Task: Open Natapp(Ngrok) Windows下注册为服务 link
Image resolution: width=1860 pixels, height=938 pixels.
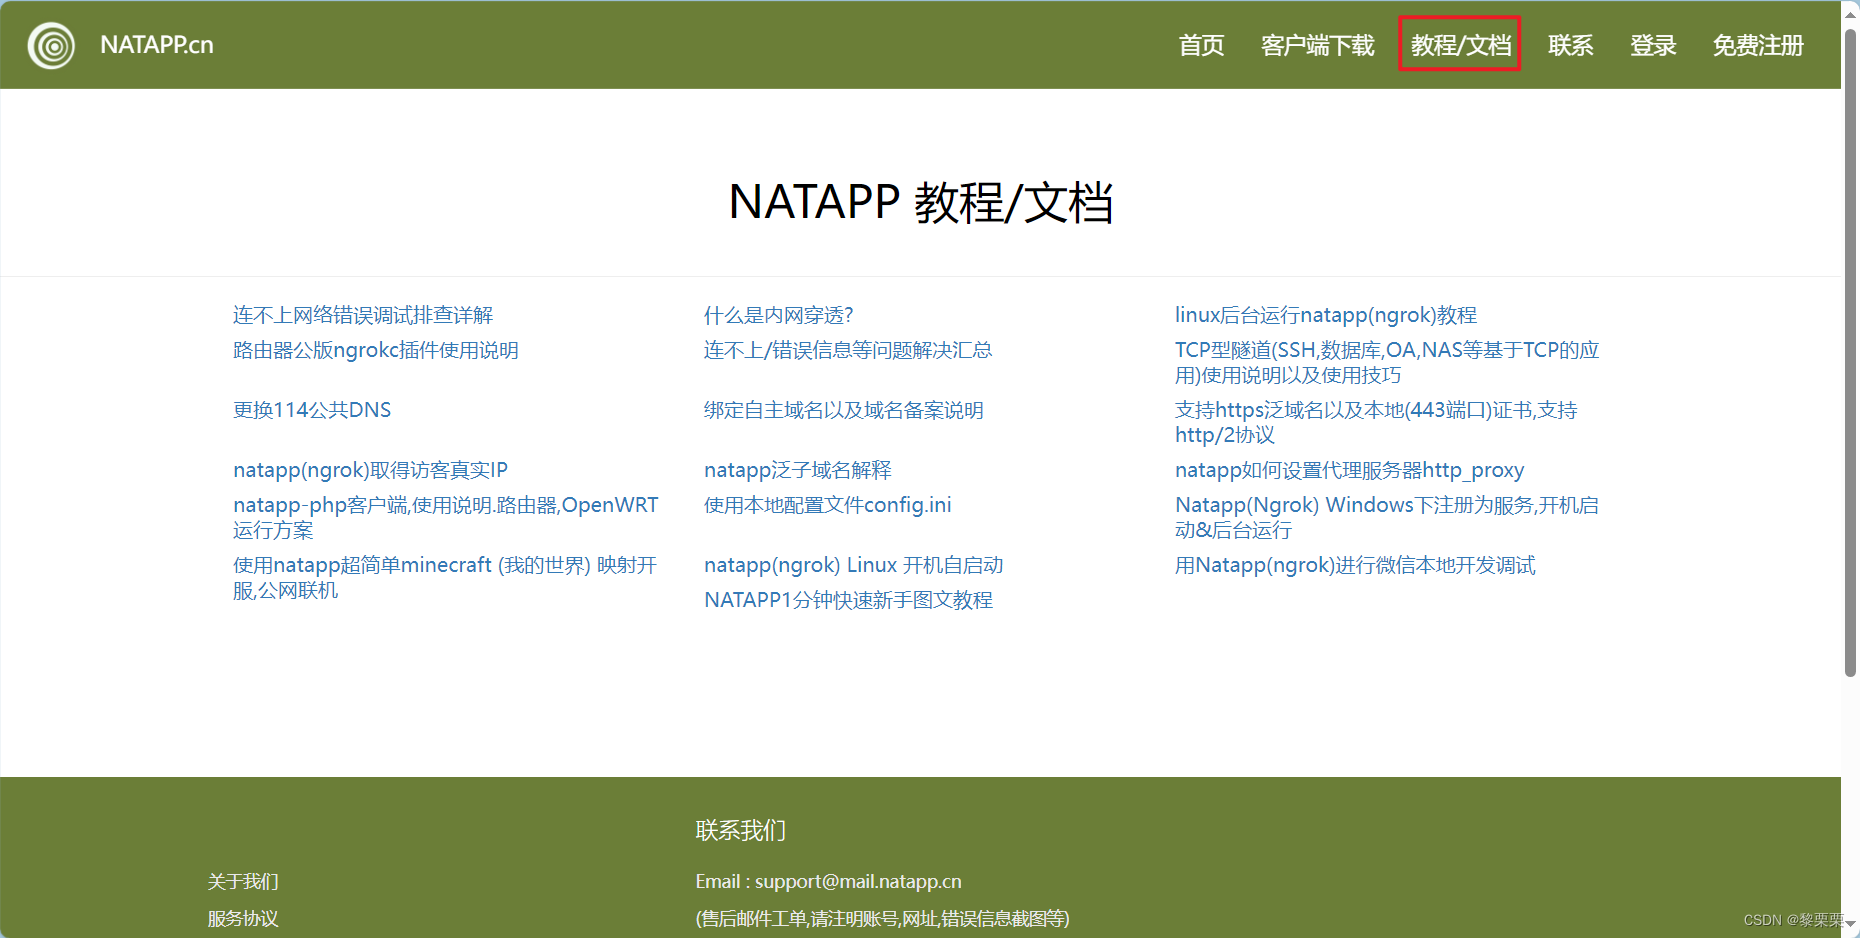Action: click(x=1387, y=517)
